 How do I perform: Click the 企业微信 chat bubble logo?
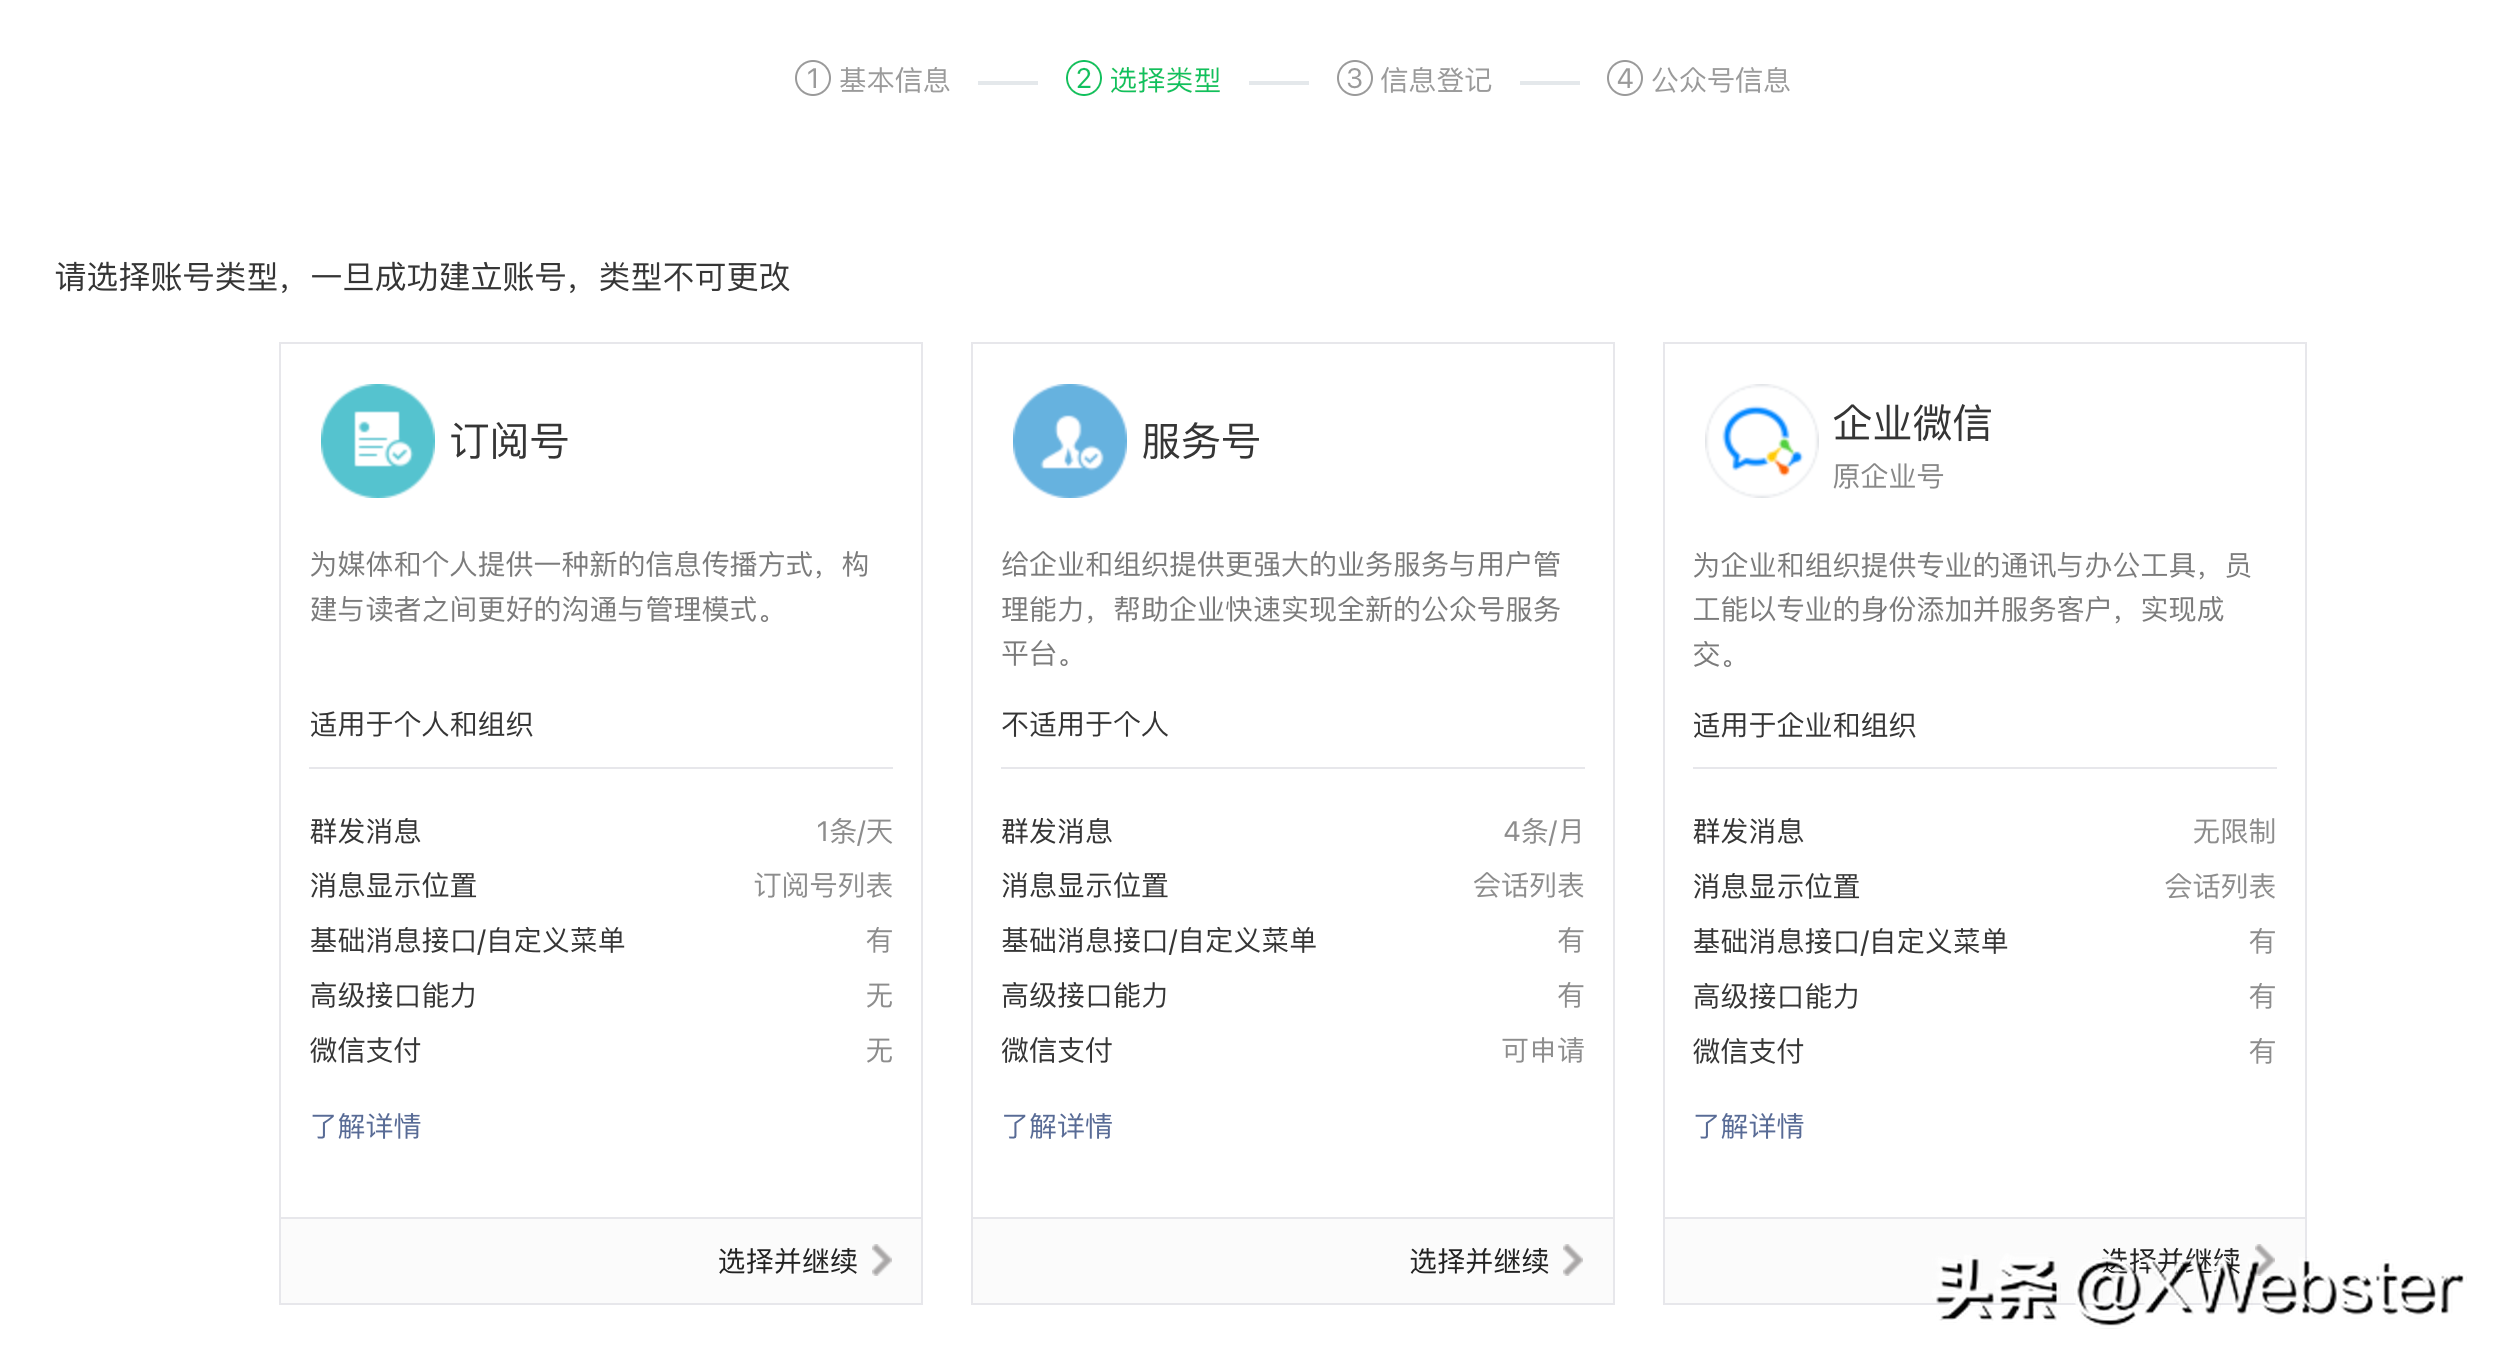coord(1761,441)
